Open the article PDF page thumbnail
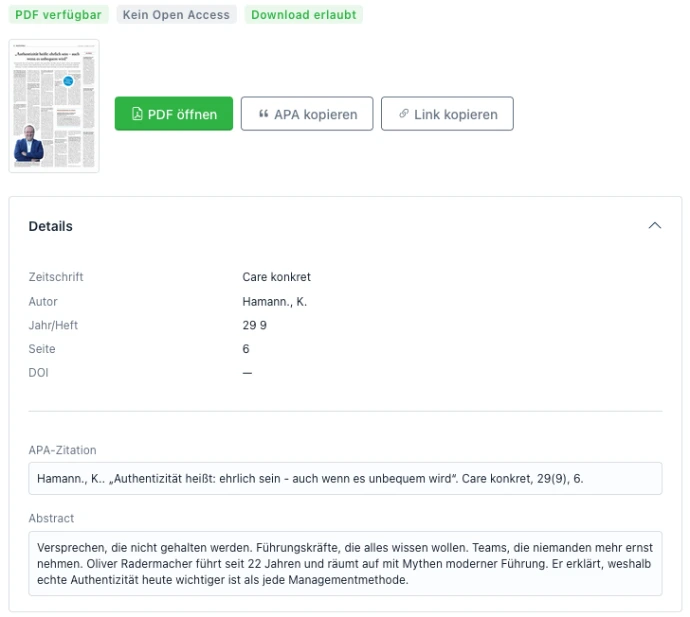 pyautogui.click(x=54, y=106)
